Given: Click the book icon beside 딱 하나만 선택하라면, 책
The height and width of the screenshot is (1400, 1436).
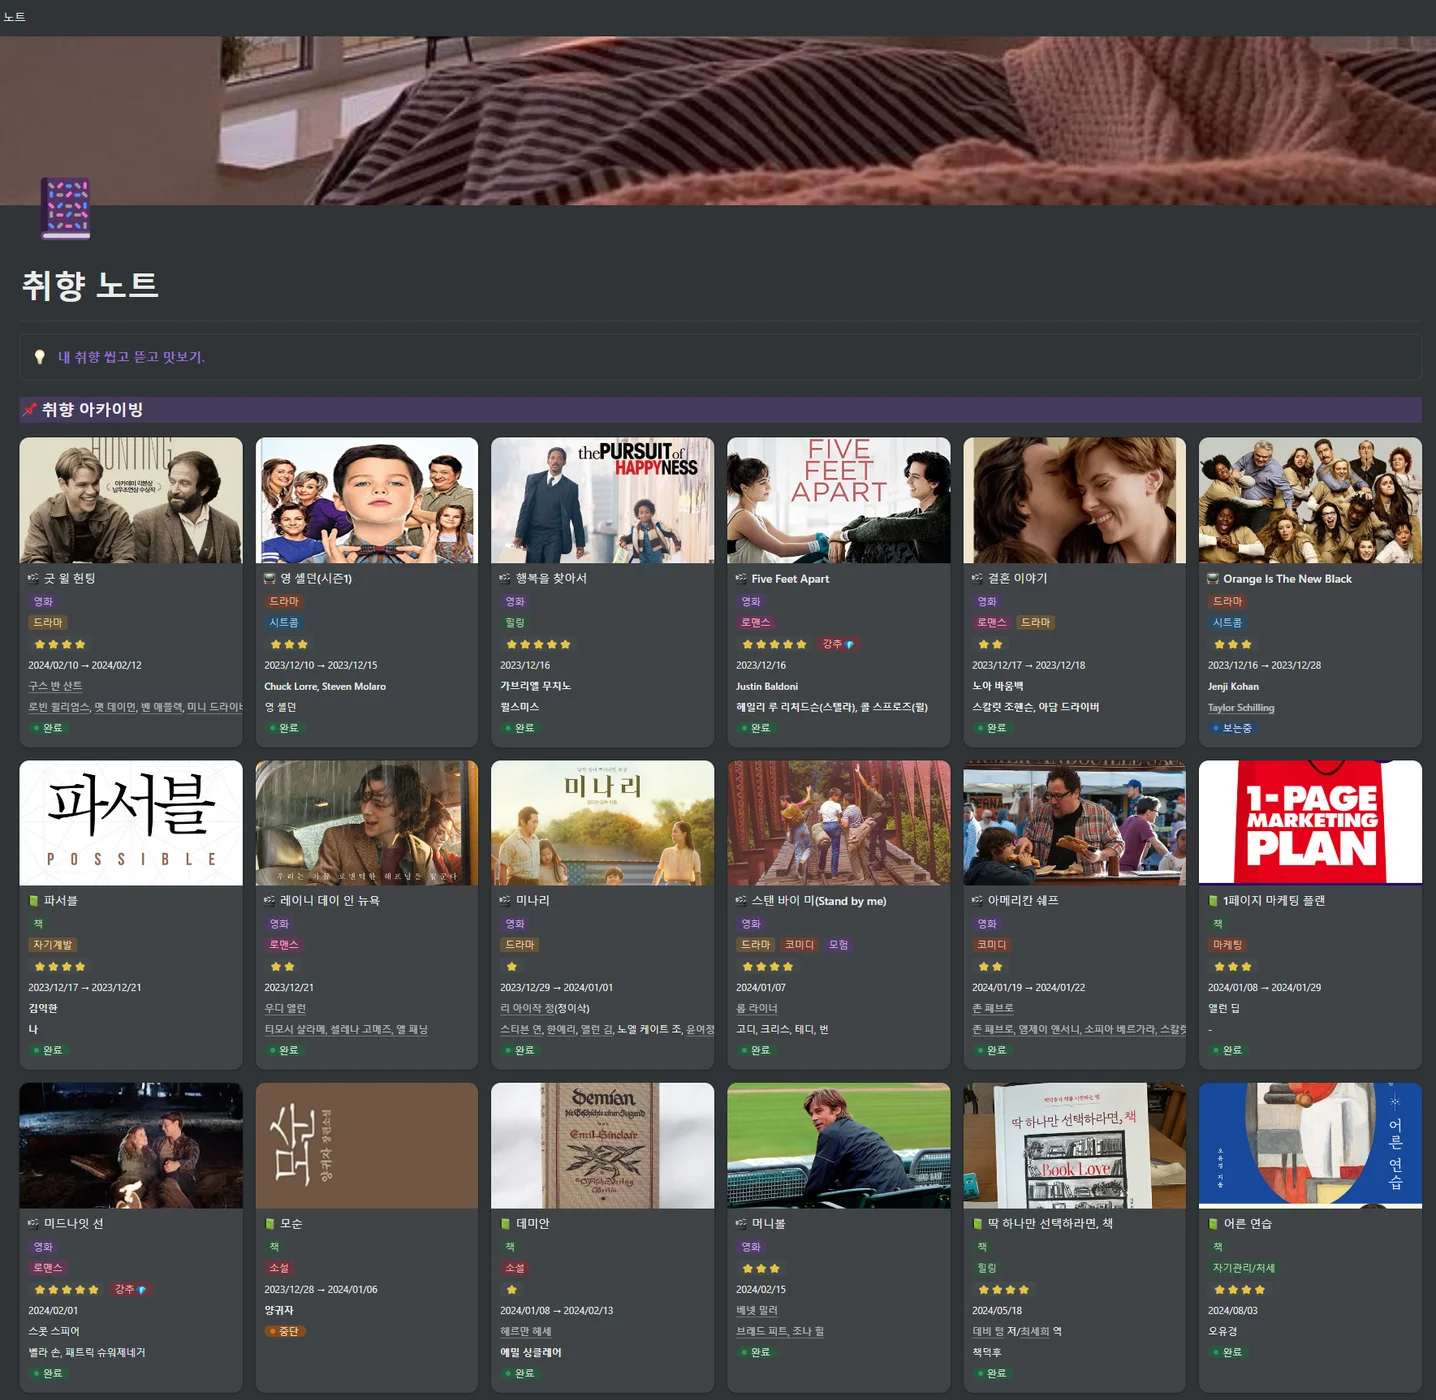Looking at the screenshot, I should [977, 1223].
